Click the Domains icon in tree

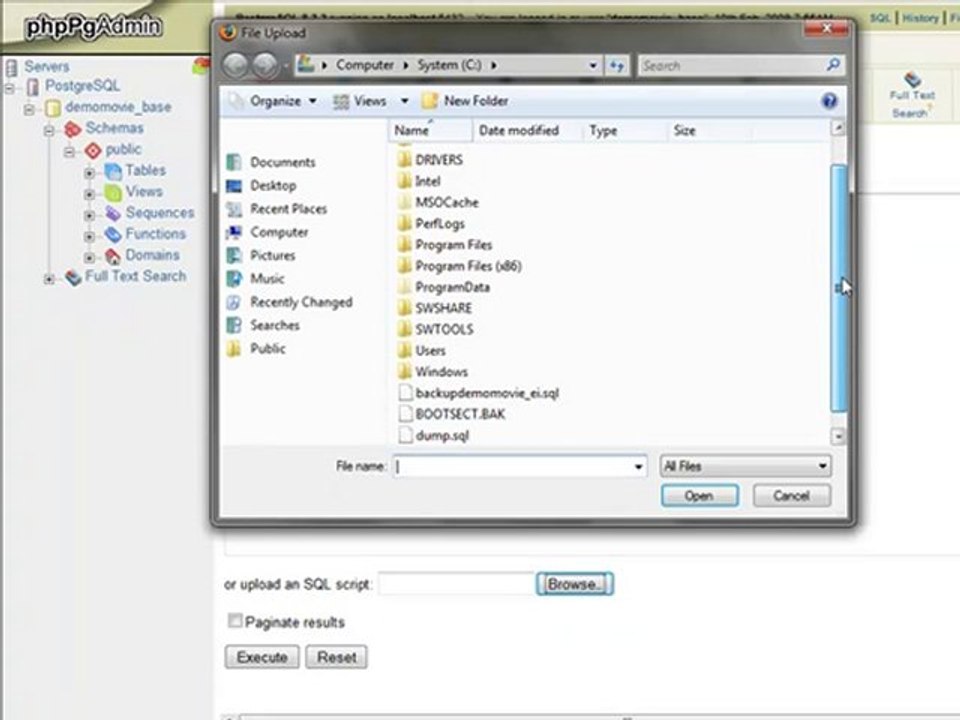113,255
